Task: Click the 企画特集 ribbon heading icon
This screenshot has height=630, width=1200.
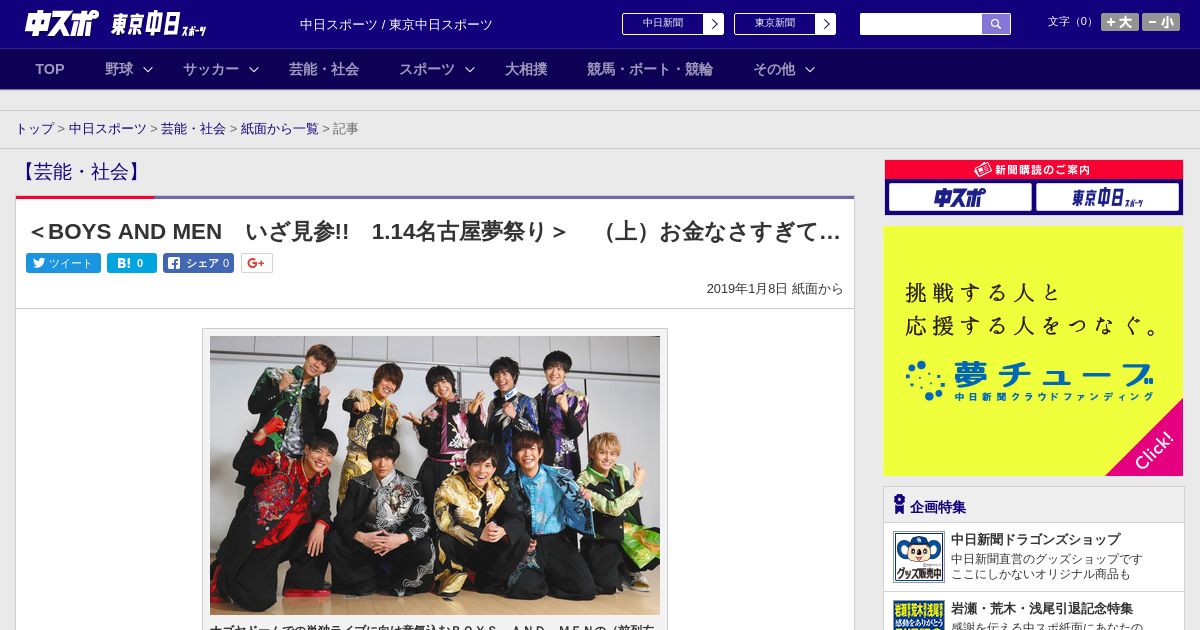Action: 899,504
